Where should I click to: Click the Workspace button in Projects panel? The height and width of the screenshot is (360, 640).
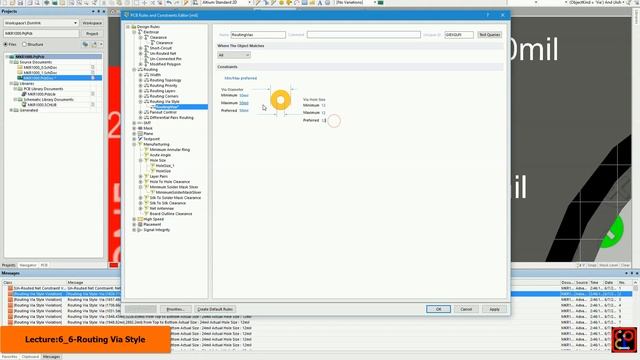92,23
